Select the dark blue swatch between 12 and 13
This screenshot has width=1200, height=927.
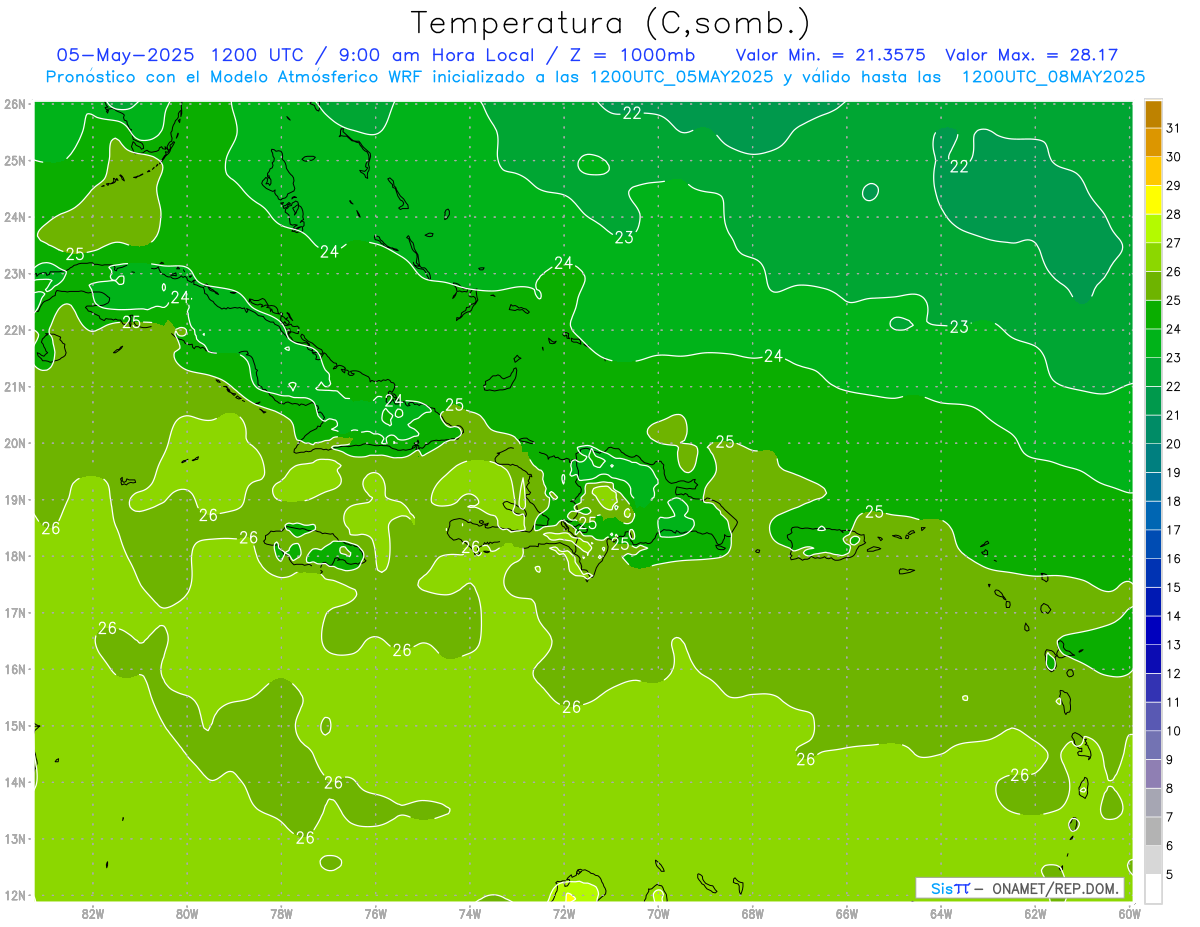[1153, 659]
